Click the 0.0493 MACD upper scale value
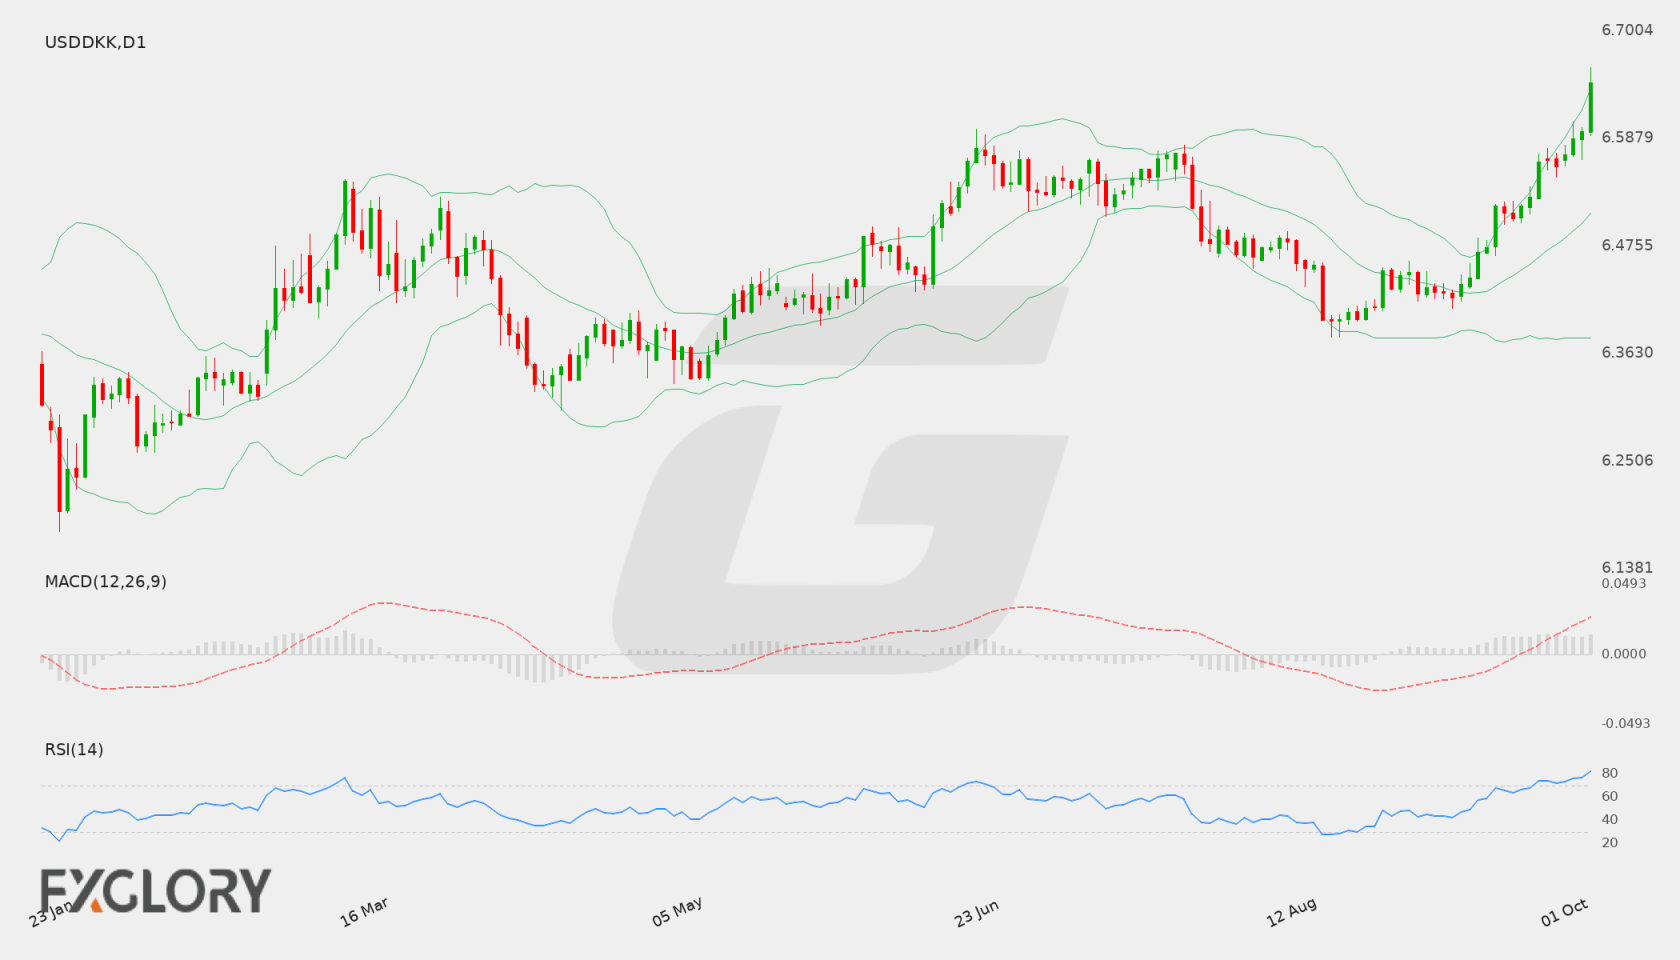 (1624, 583)
